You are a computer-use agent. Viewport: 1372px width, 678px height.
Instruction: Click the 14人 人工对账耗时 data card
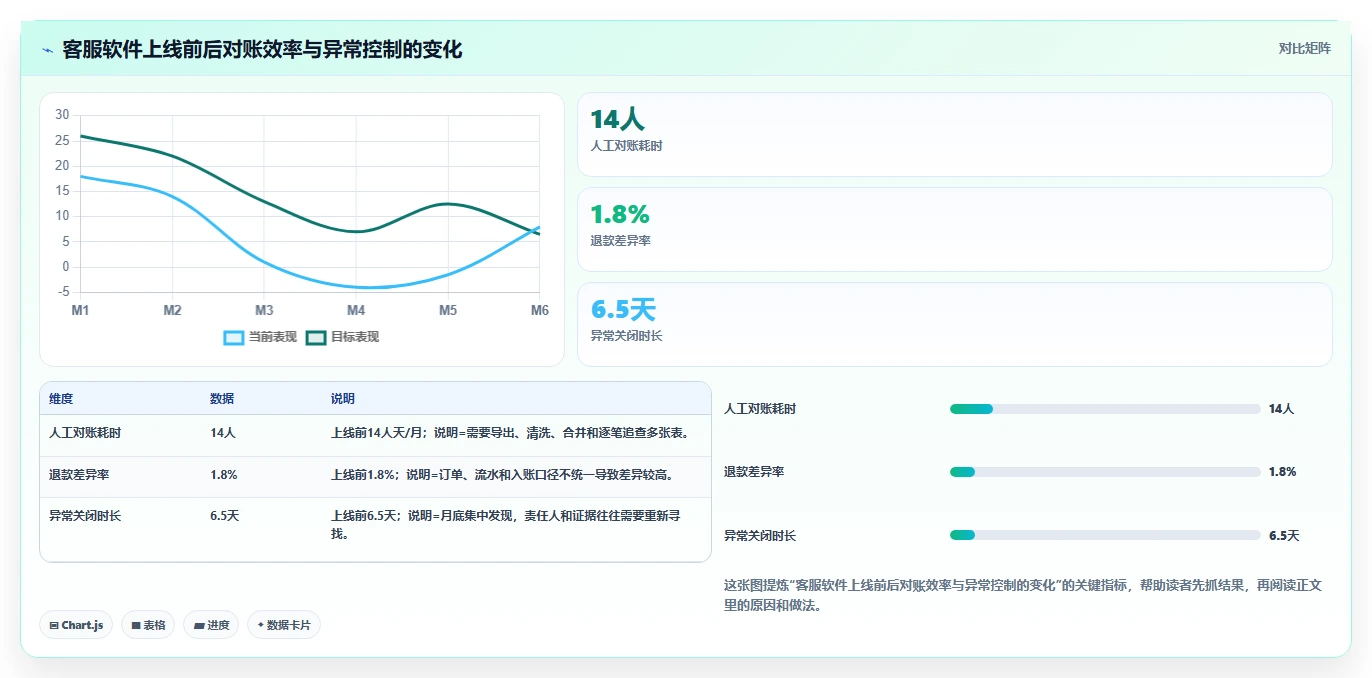[955, 134]
